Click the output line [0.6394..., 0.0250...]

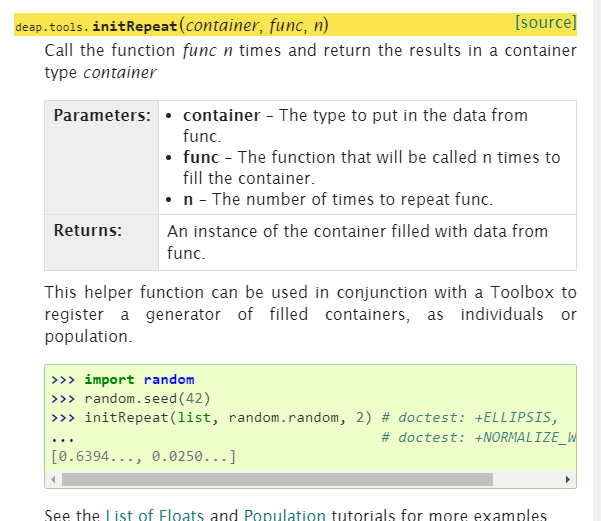point(143,456)
